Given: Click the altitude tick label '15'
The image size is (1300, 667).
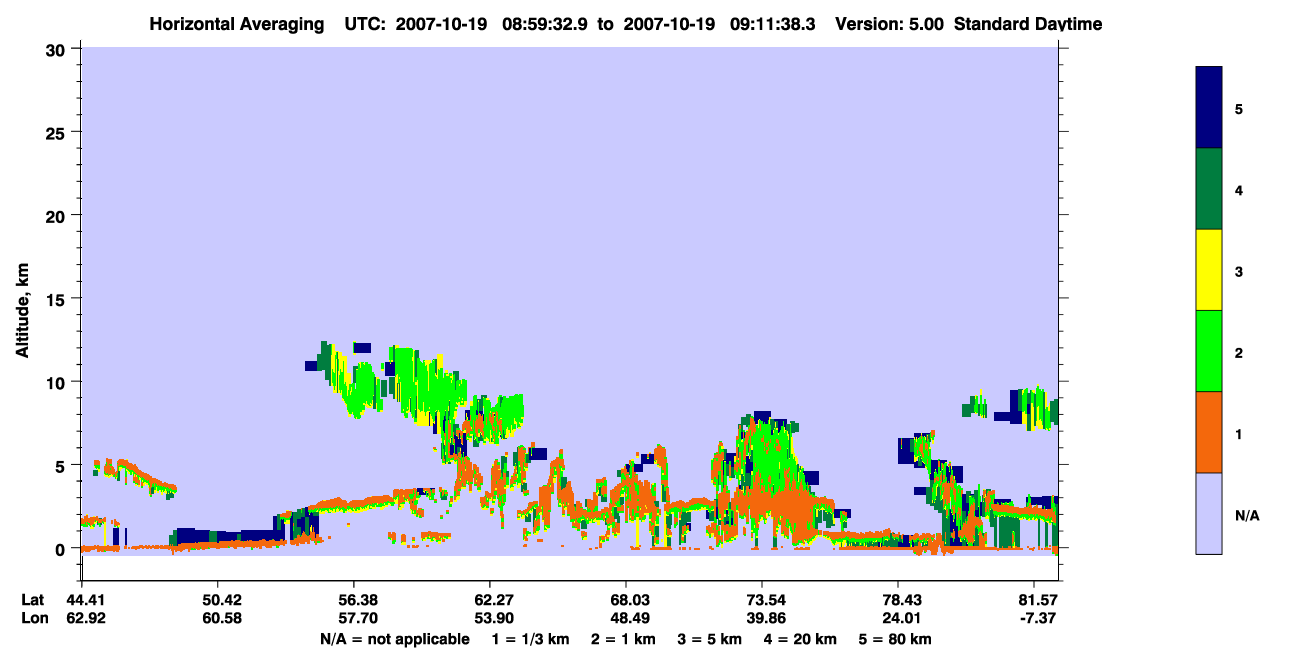Looking at the screenshot, I should (58, 299).
